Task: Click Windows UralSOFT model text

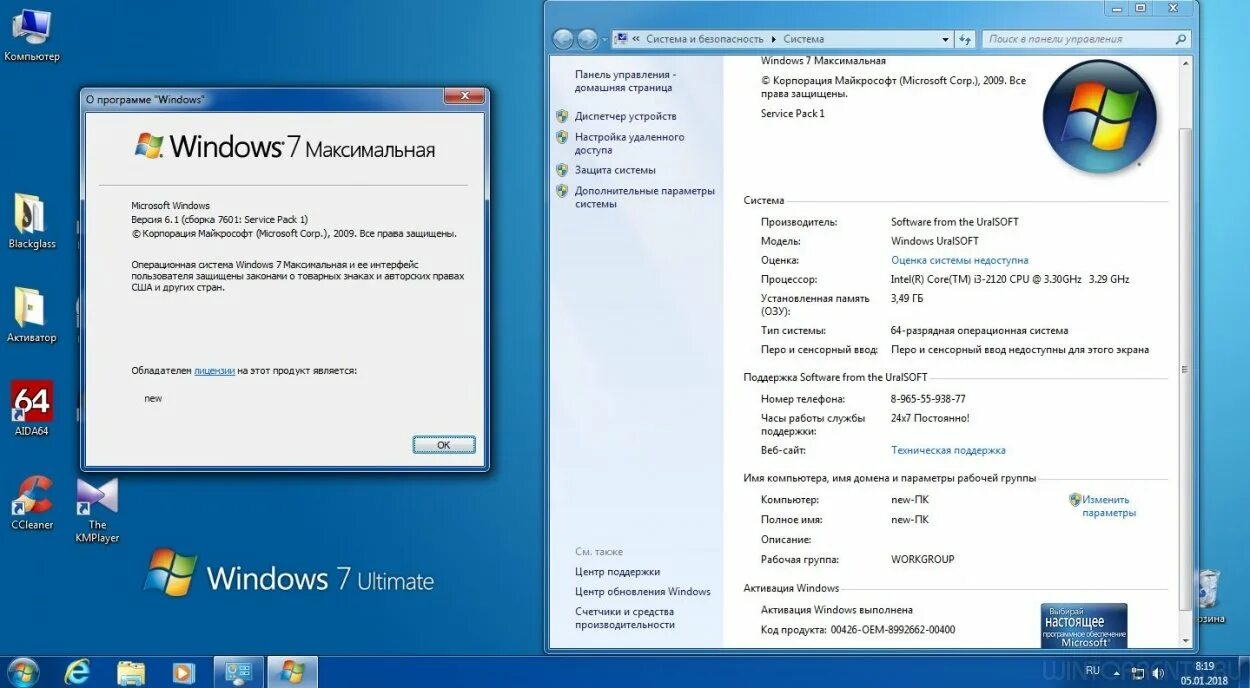Action: tap(935, 241)
